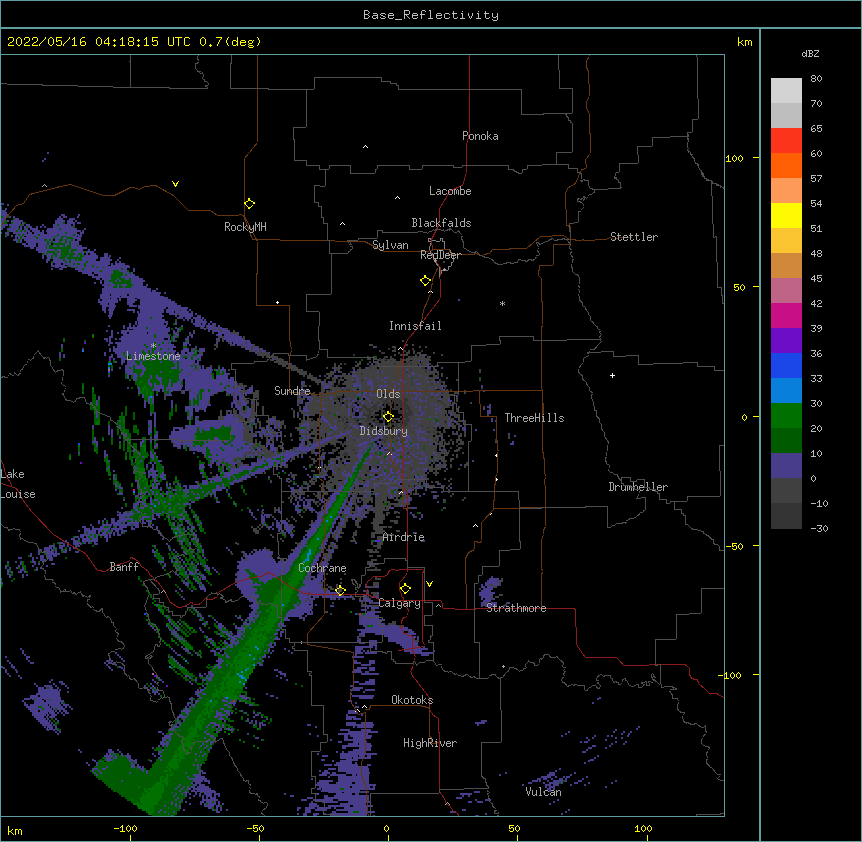This screenshot has width=862, height=842.
Task: Click the ThreeHills label
Action: click(534, 418)
